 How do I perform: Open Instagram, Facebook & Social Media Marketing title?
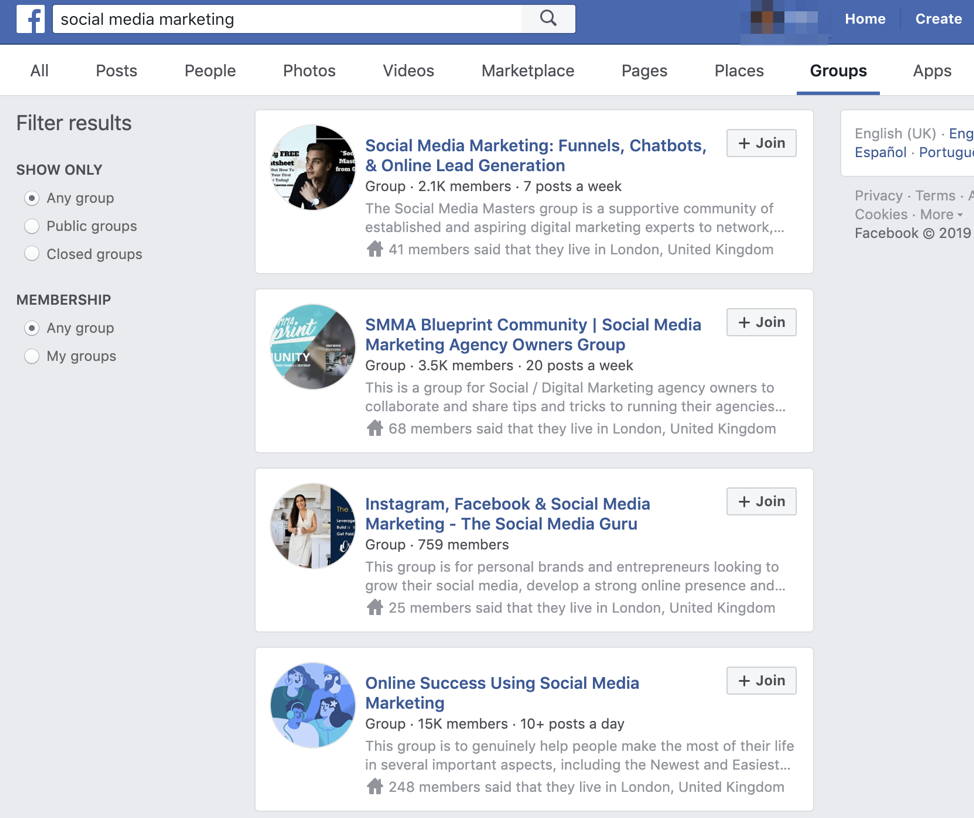pos(507,514)
